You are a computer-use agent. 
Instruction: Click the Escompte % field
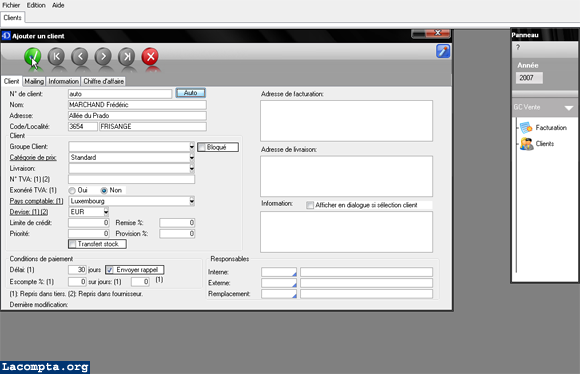coord(77,282)
